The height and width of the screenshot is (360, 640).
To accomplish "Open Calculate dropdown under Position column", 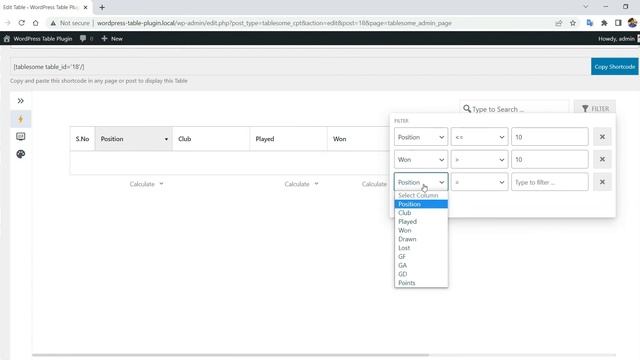I will coord(147,184).
